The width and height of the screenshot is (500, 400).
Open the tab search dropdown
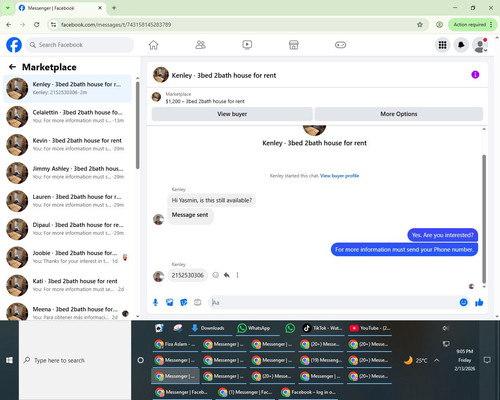click(x=8, y=8)
